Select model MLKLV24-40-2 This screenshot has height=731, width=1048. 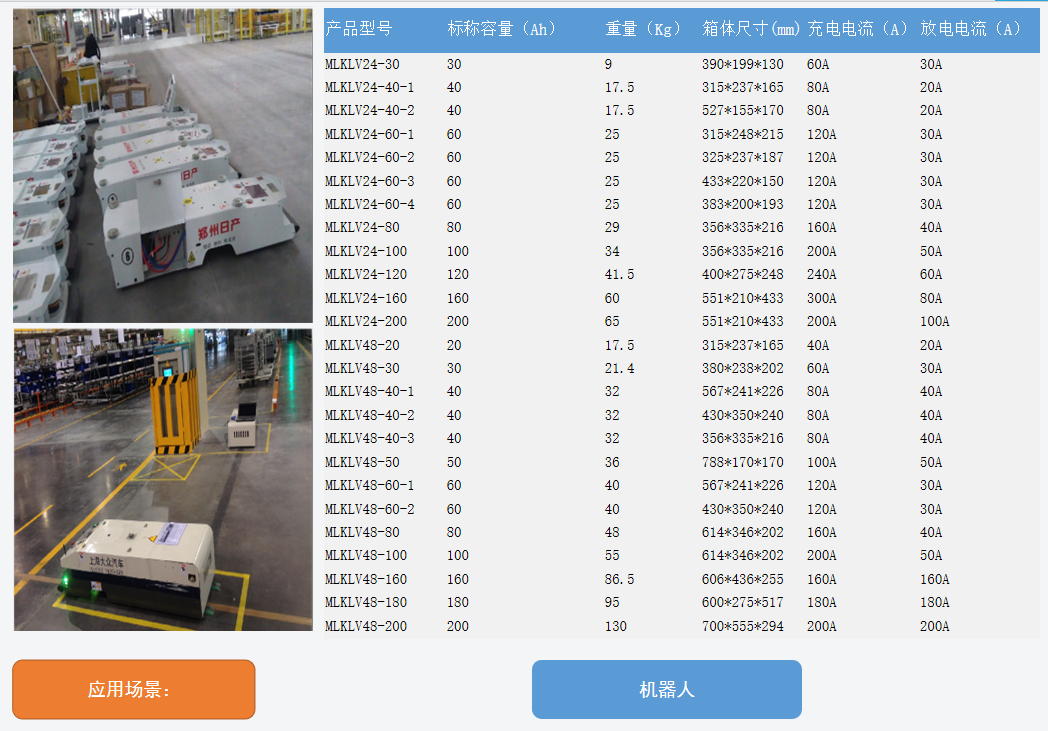click(x=370, y=110)
